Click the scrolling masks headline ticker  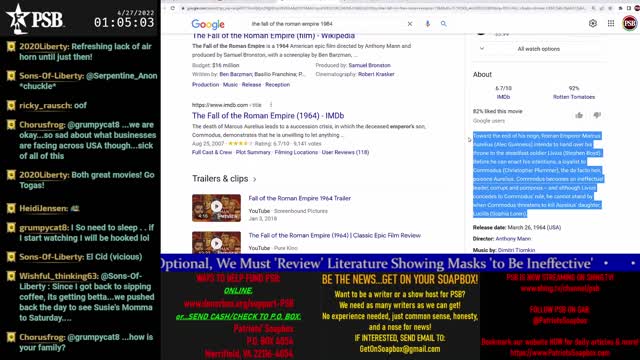click(400, 263)
